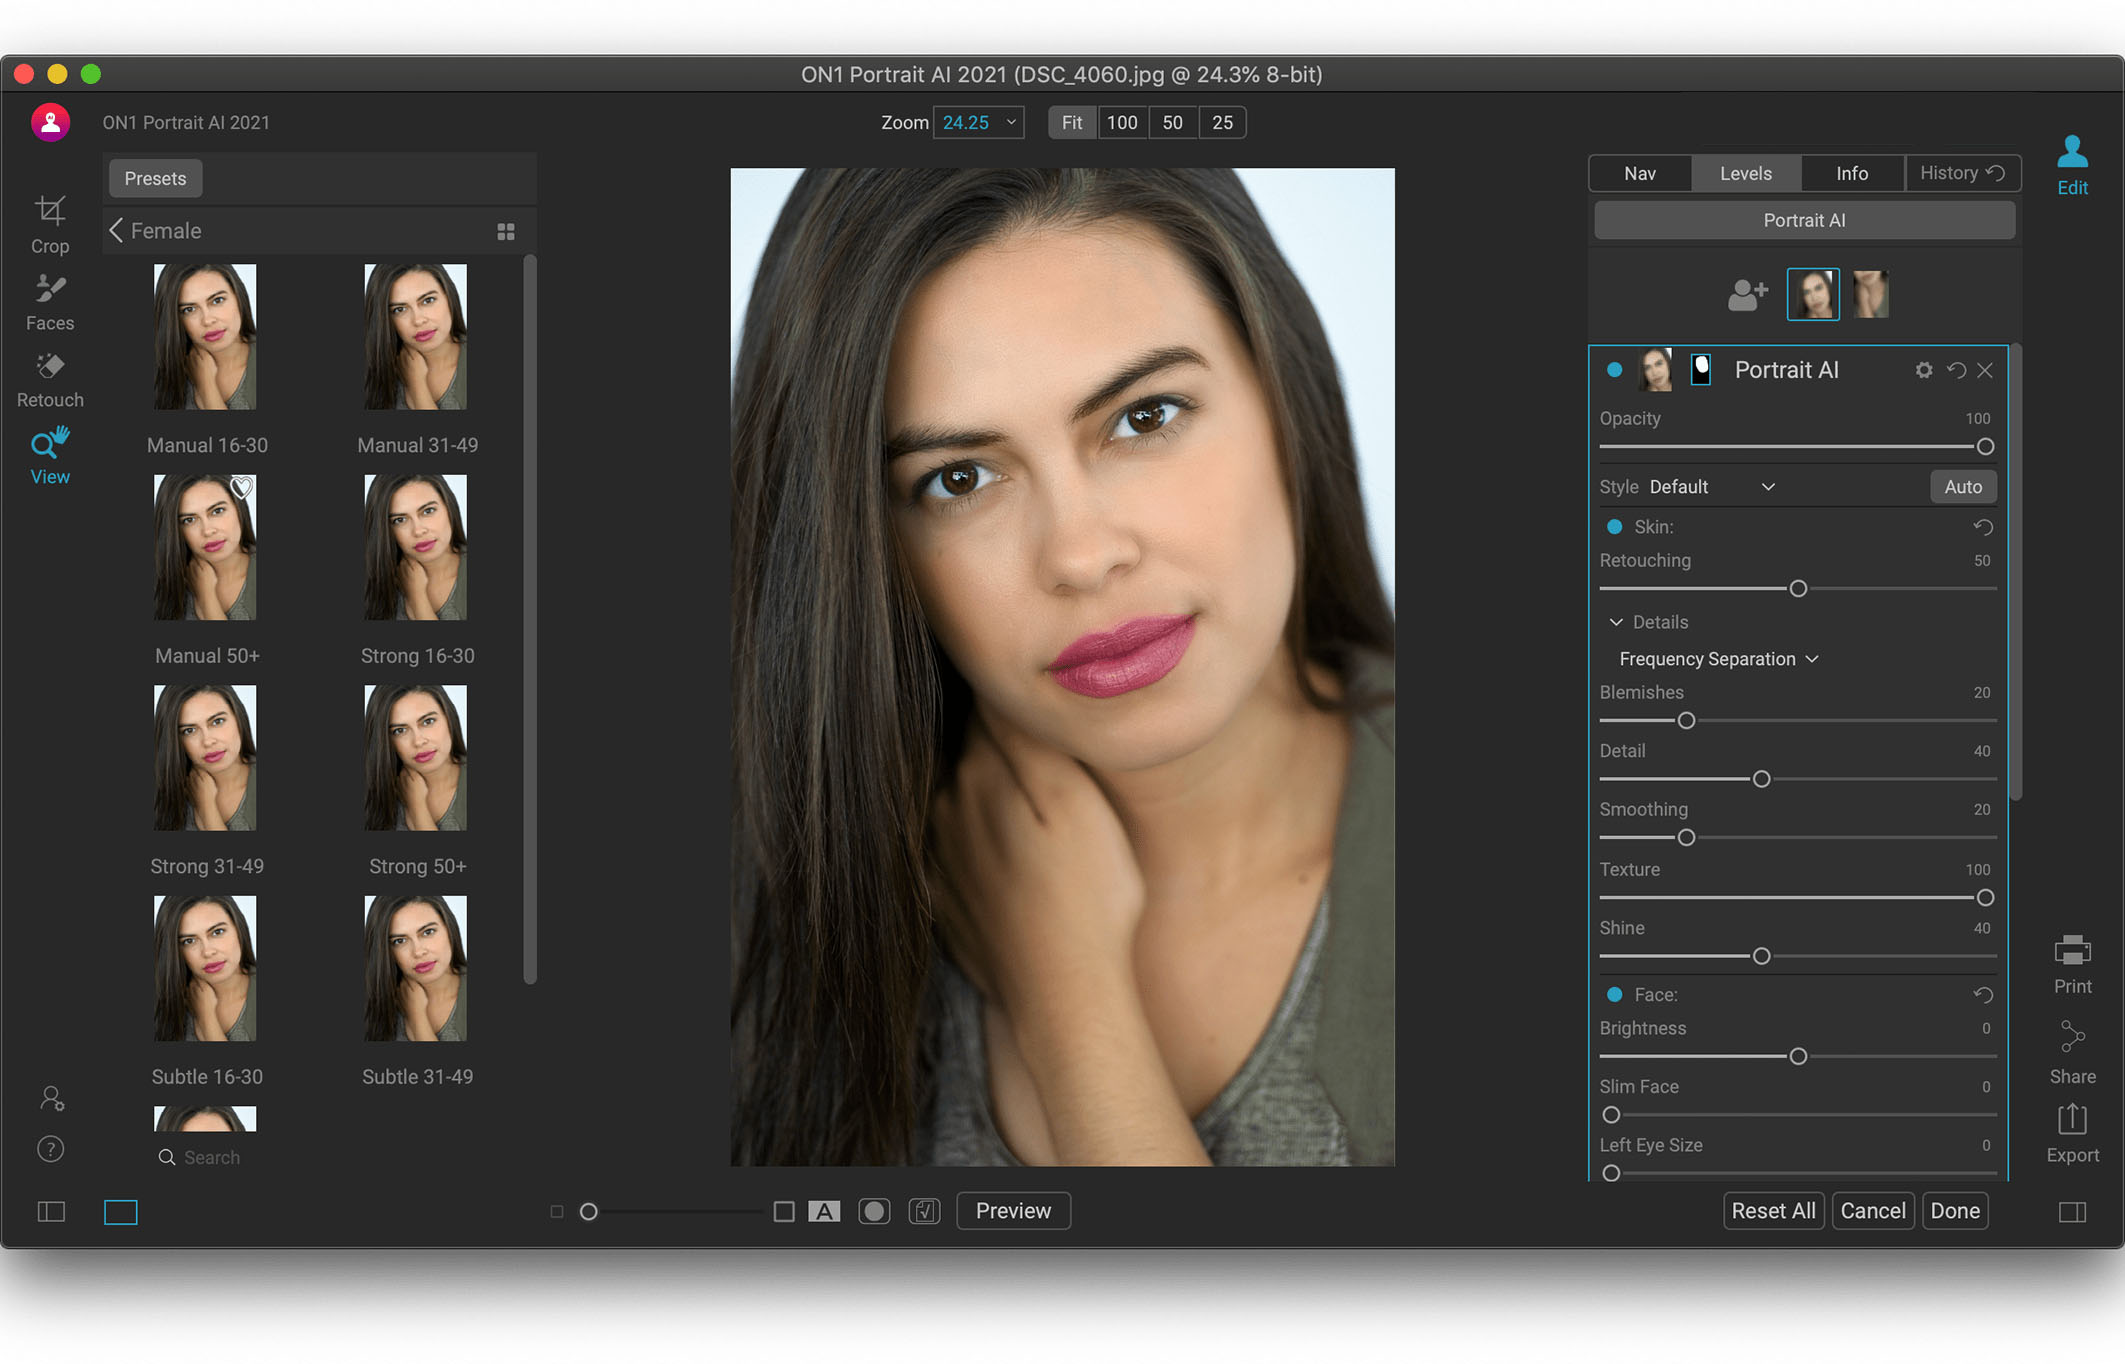Toggle the Face section enable dot
This screenshot has height=1364, width=2125.
tap(1614, 995)
